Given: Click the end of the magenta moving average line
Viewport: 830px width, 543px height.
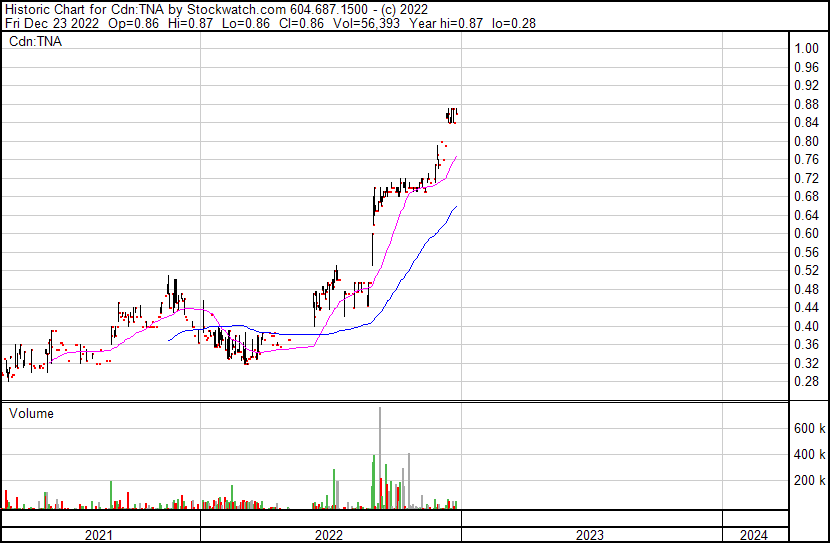Looking at the screenshot, I should (x=456, y=157).
